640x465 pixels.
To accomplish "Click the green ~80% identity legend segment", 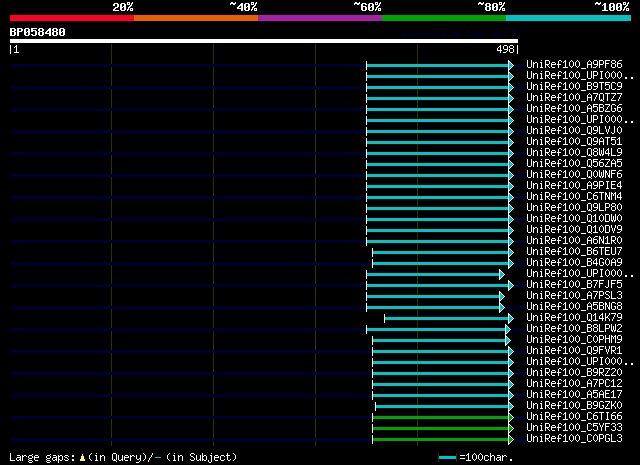I will click(444, 18).
